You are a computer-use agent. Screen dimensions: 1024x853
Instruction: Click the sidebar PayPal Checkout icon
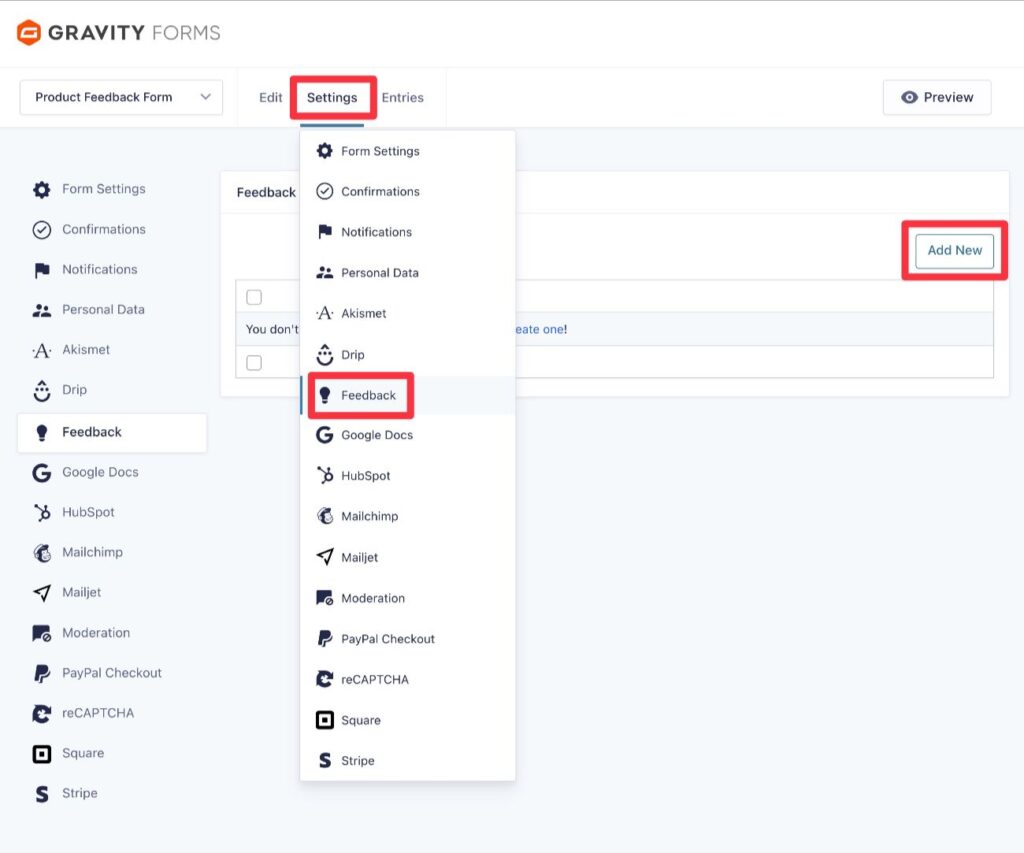tap(42, 673)
